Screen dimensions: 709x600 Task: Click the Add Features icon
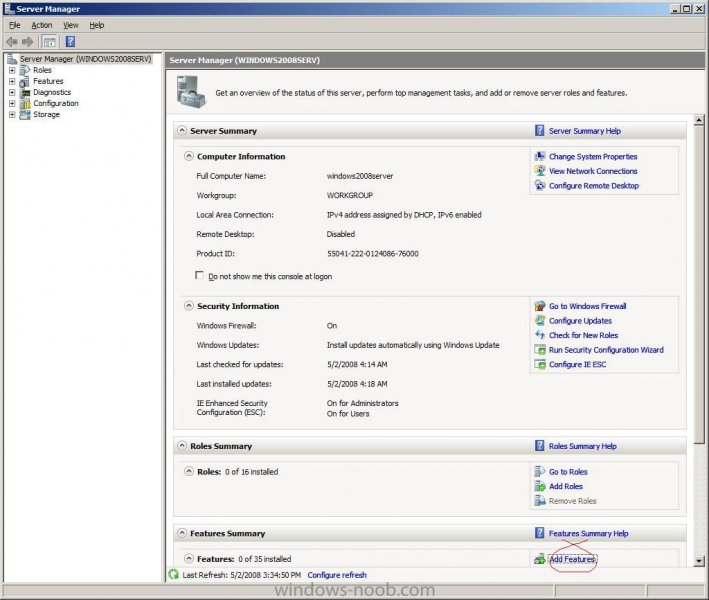[x=539, y=559]
